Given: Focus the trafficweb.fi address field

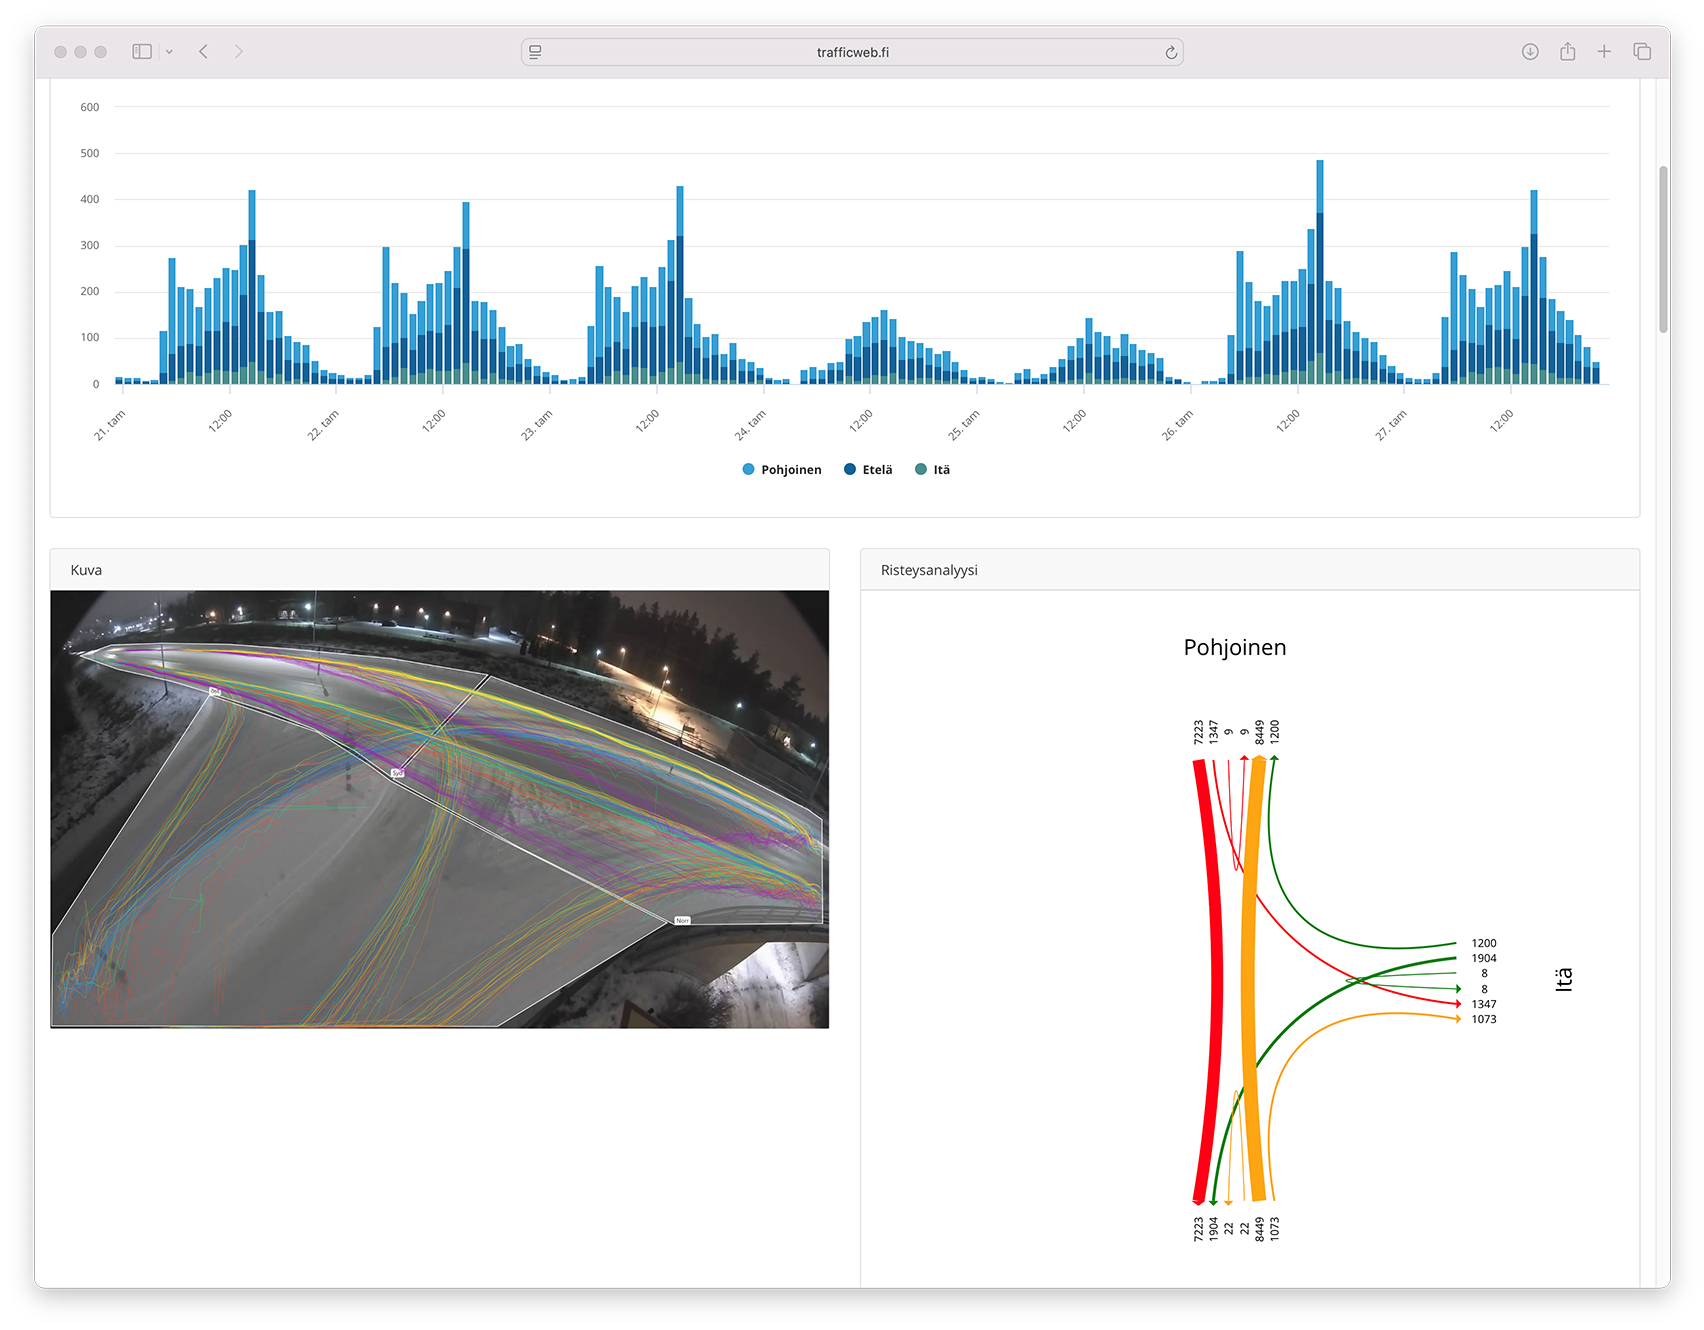Looking at the screenshot, I should click(852, 52).
